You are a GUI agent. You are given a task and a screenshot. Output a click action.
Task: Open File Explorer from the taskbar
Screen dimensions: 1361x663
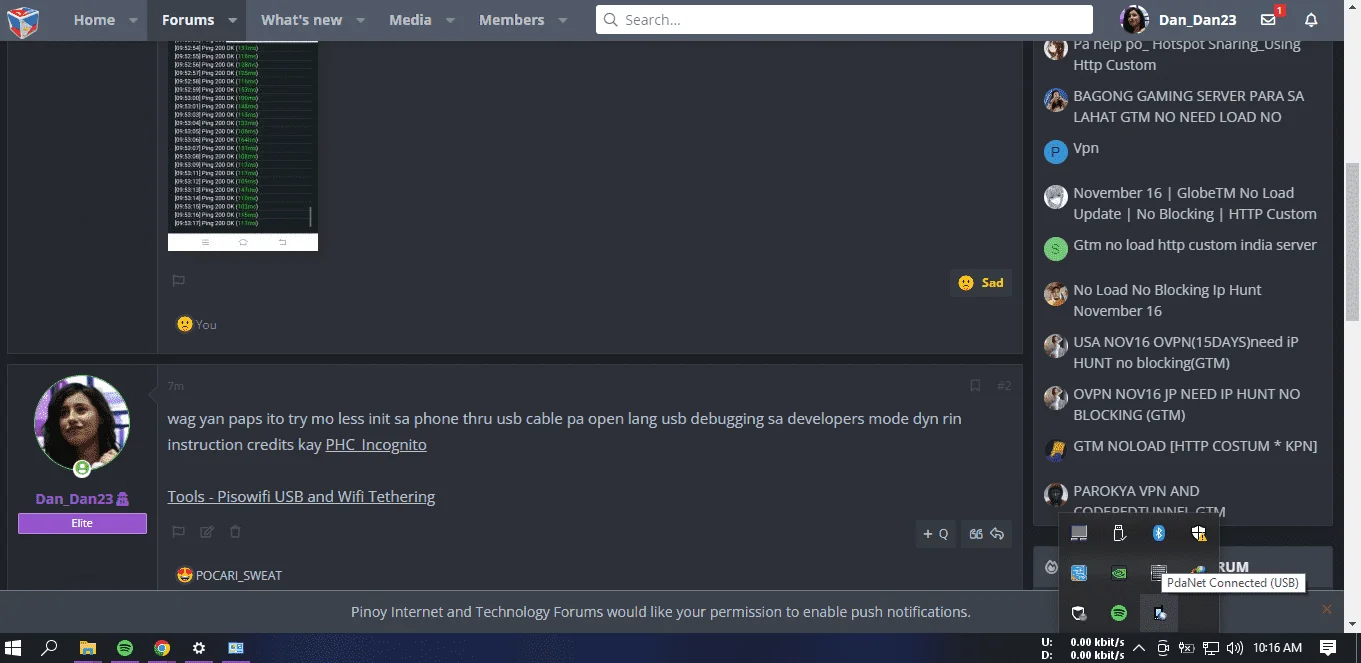tap(87, 648)
